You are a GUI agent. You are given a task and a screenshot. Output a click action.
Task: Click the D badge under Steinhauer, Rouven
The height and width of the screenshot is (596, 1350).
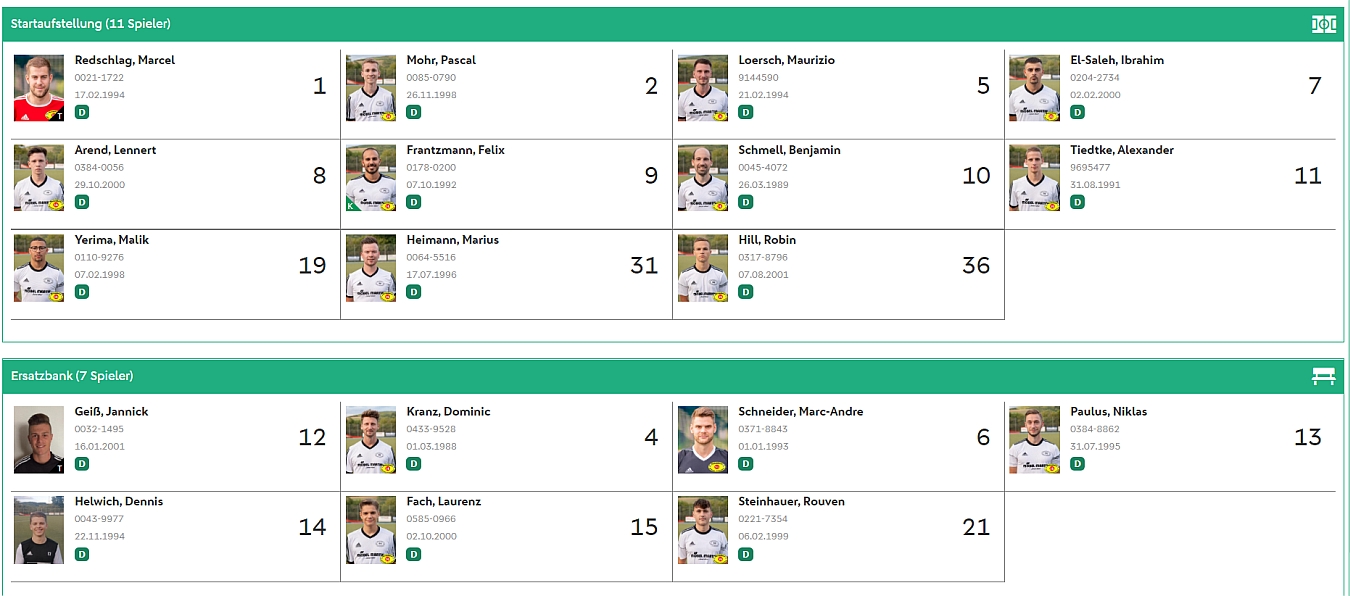coord(745,554)
